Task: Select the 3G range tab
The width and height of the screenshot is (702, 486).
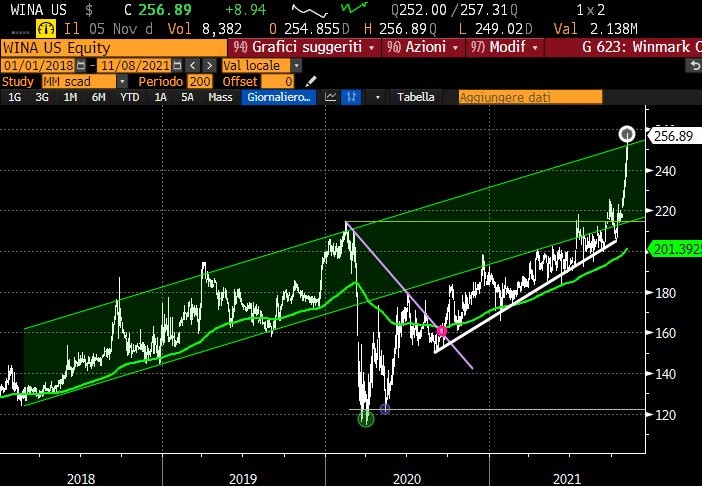Action: tap(42, 97)
